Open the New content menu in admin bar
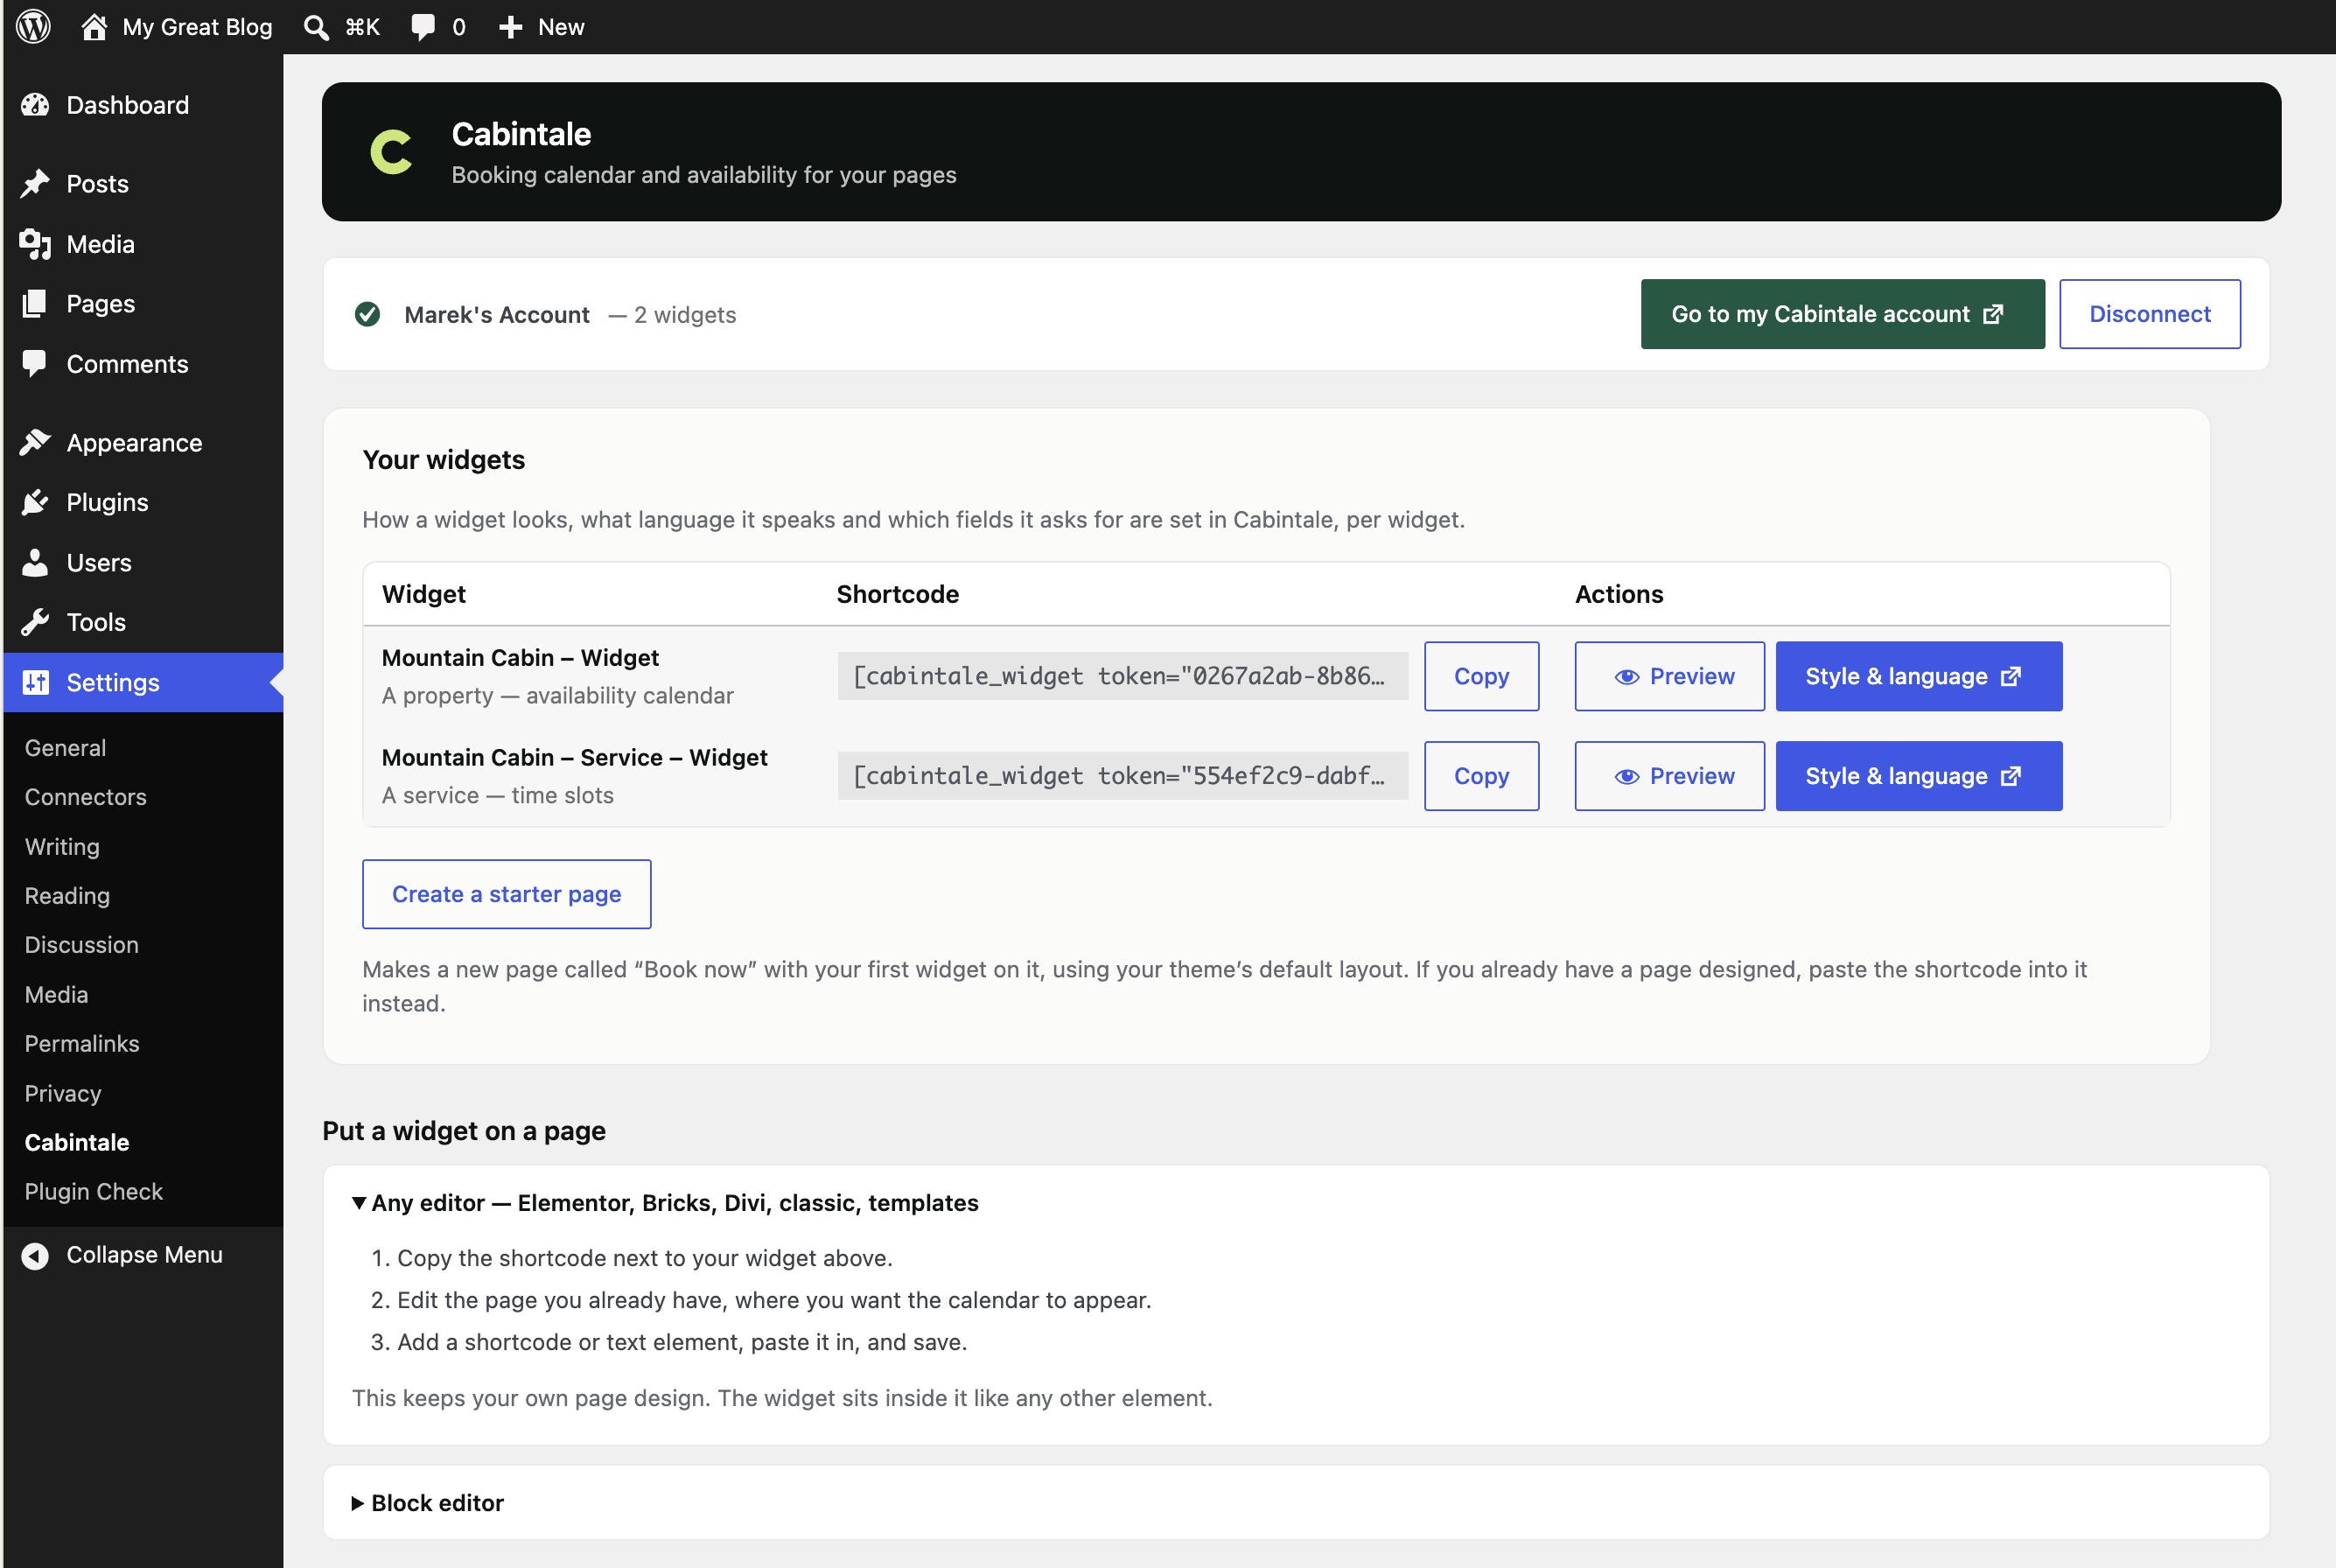 pyautogui.click(x=541, y=27)
